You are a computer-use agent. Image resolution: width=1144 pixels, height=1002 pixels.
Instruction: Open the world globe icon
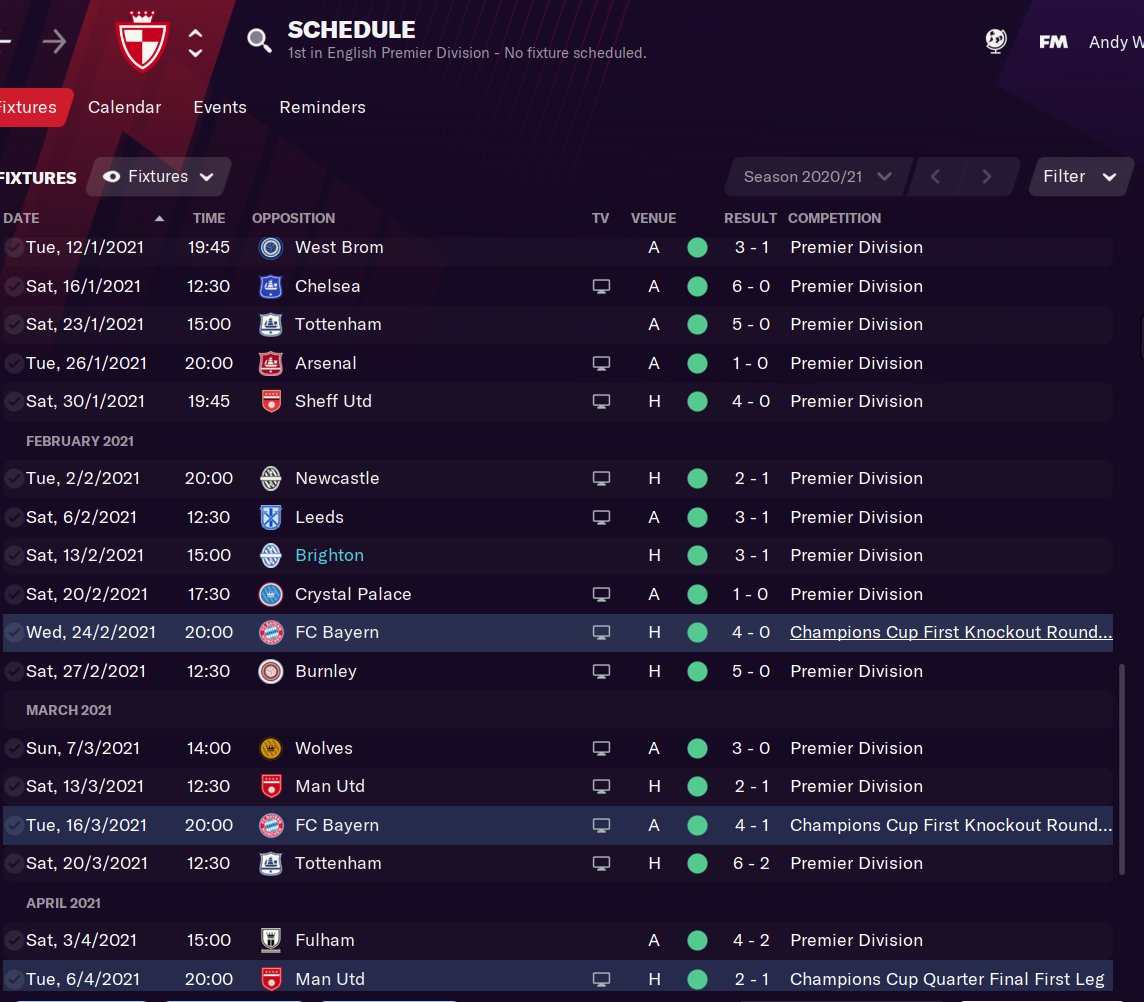pyautogui.click(x=996, y=41)
